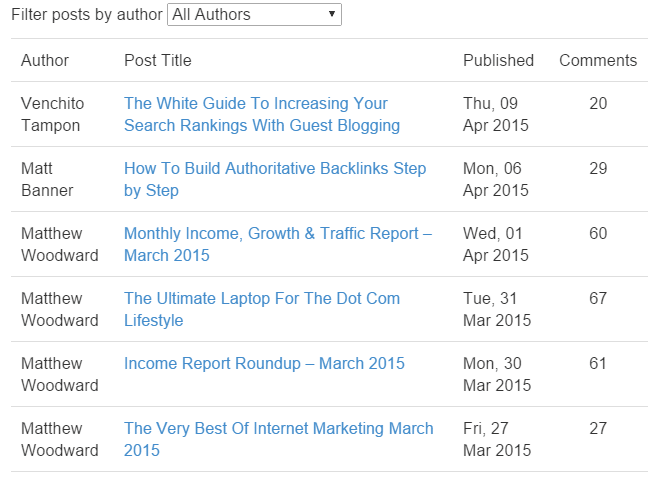The width and height of the screenshot is (663, 483).
Task: Click the Fri, 27 Mar 2015 date
Action: [497, 439]
